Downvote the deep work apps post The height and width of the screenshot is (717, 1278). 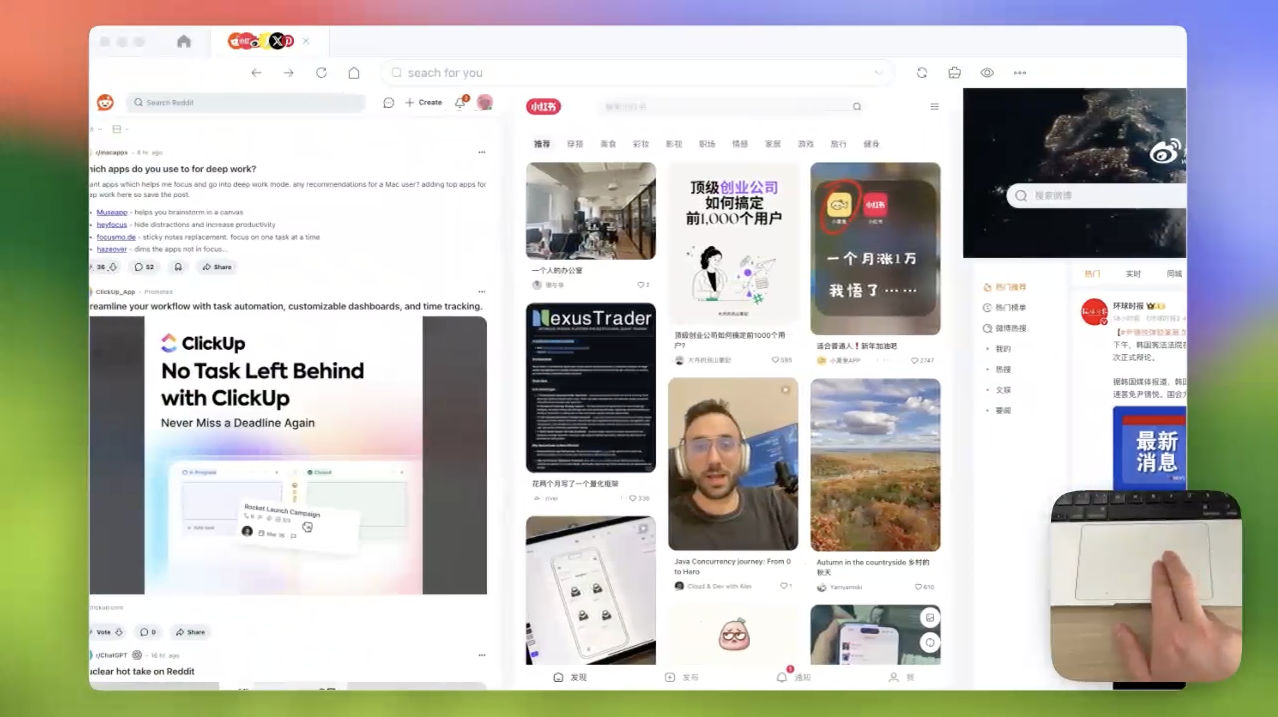[113, 267]
